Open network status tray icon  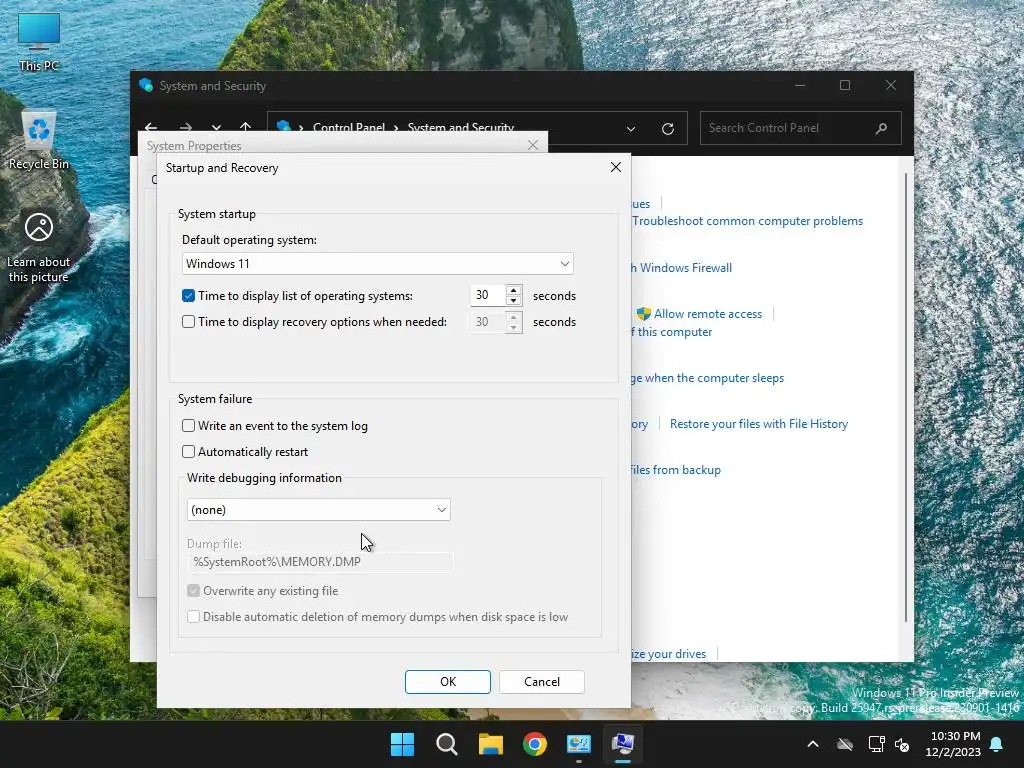click(x=876, y=744)
